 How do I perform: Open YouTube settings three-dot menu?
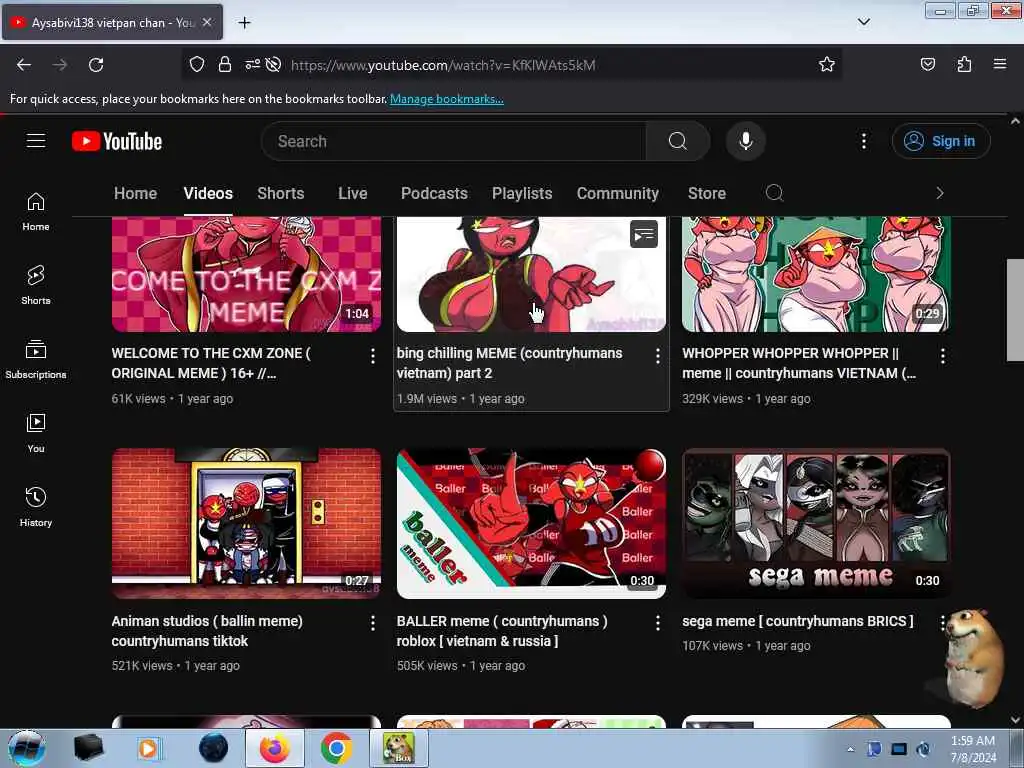pos(863,141)
